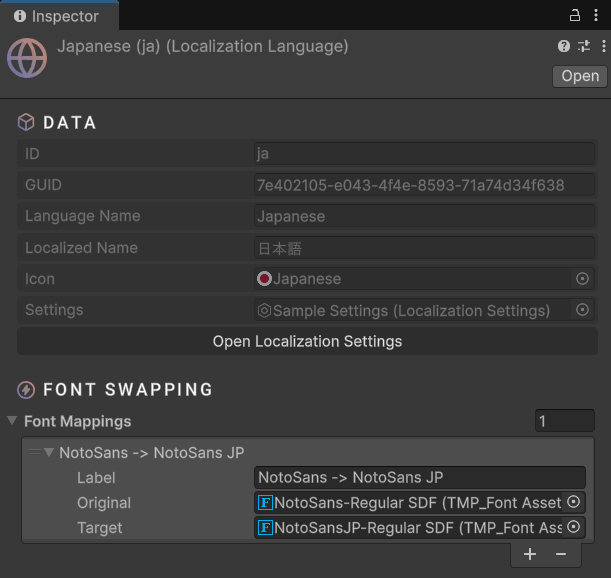The height and width of the screenshot is (578, 611).
Task: Lock the Inspector panel
Action: point(574,16)
